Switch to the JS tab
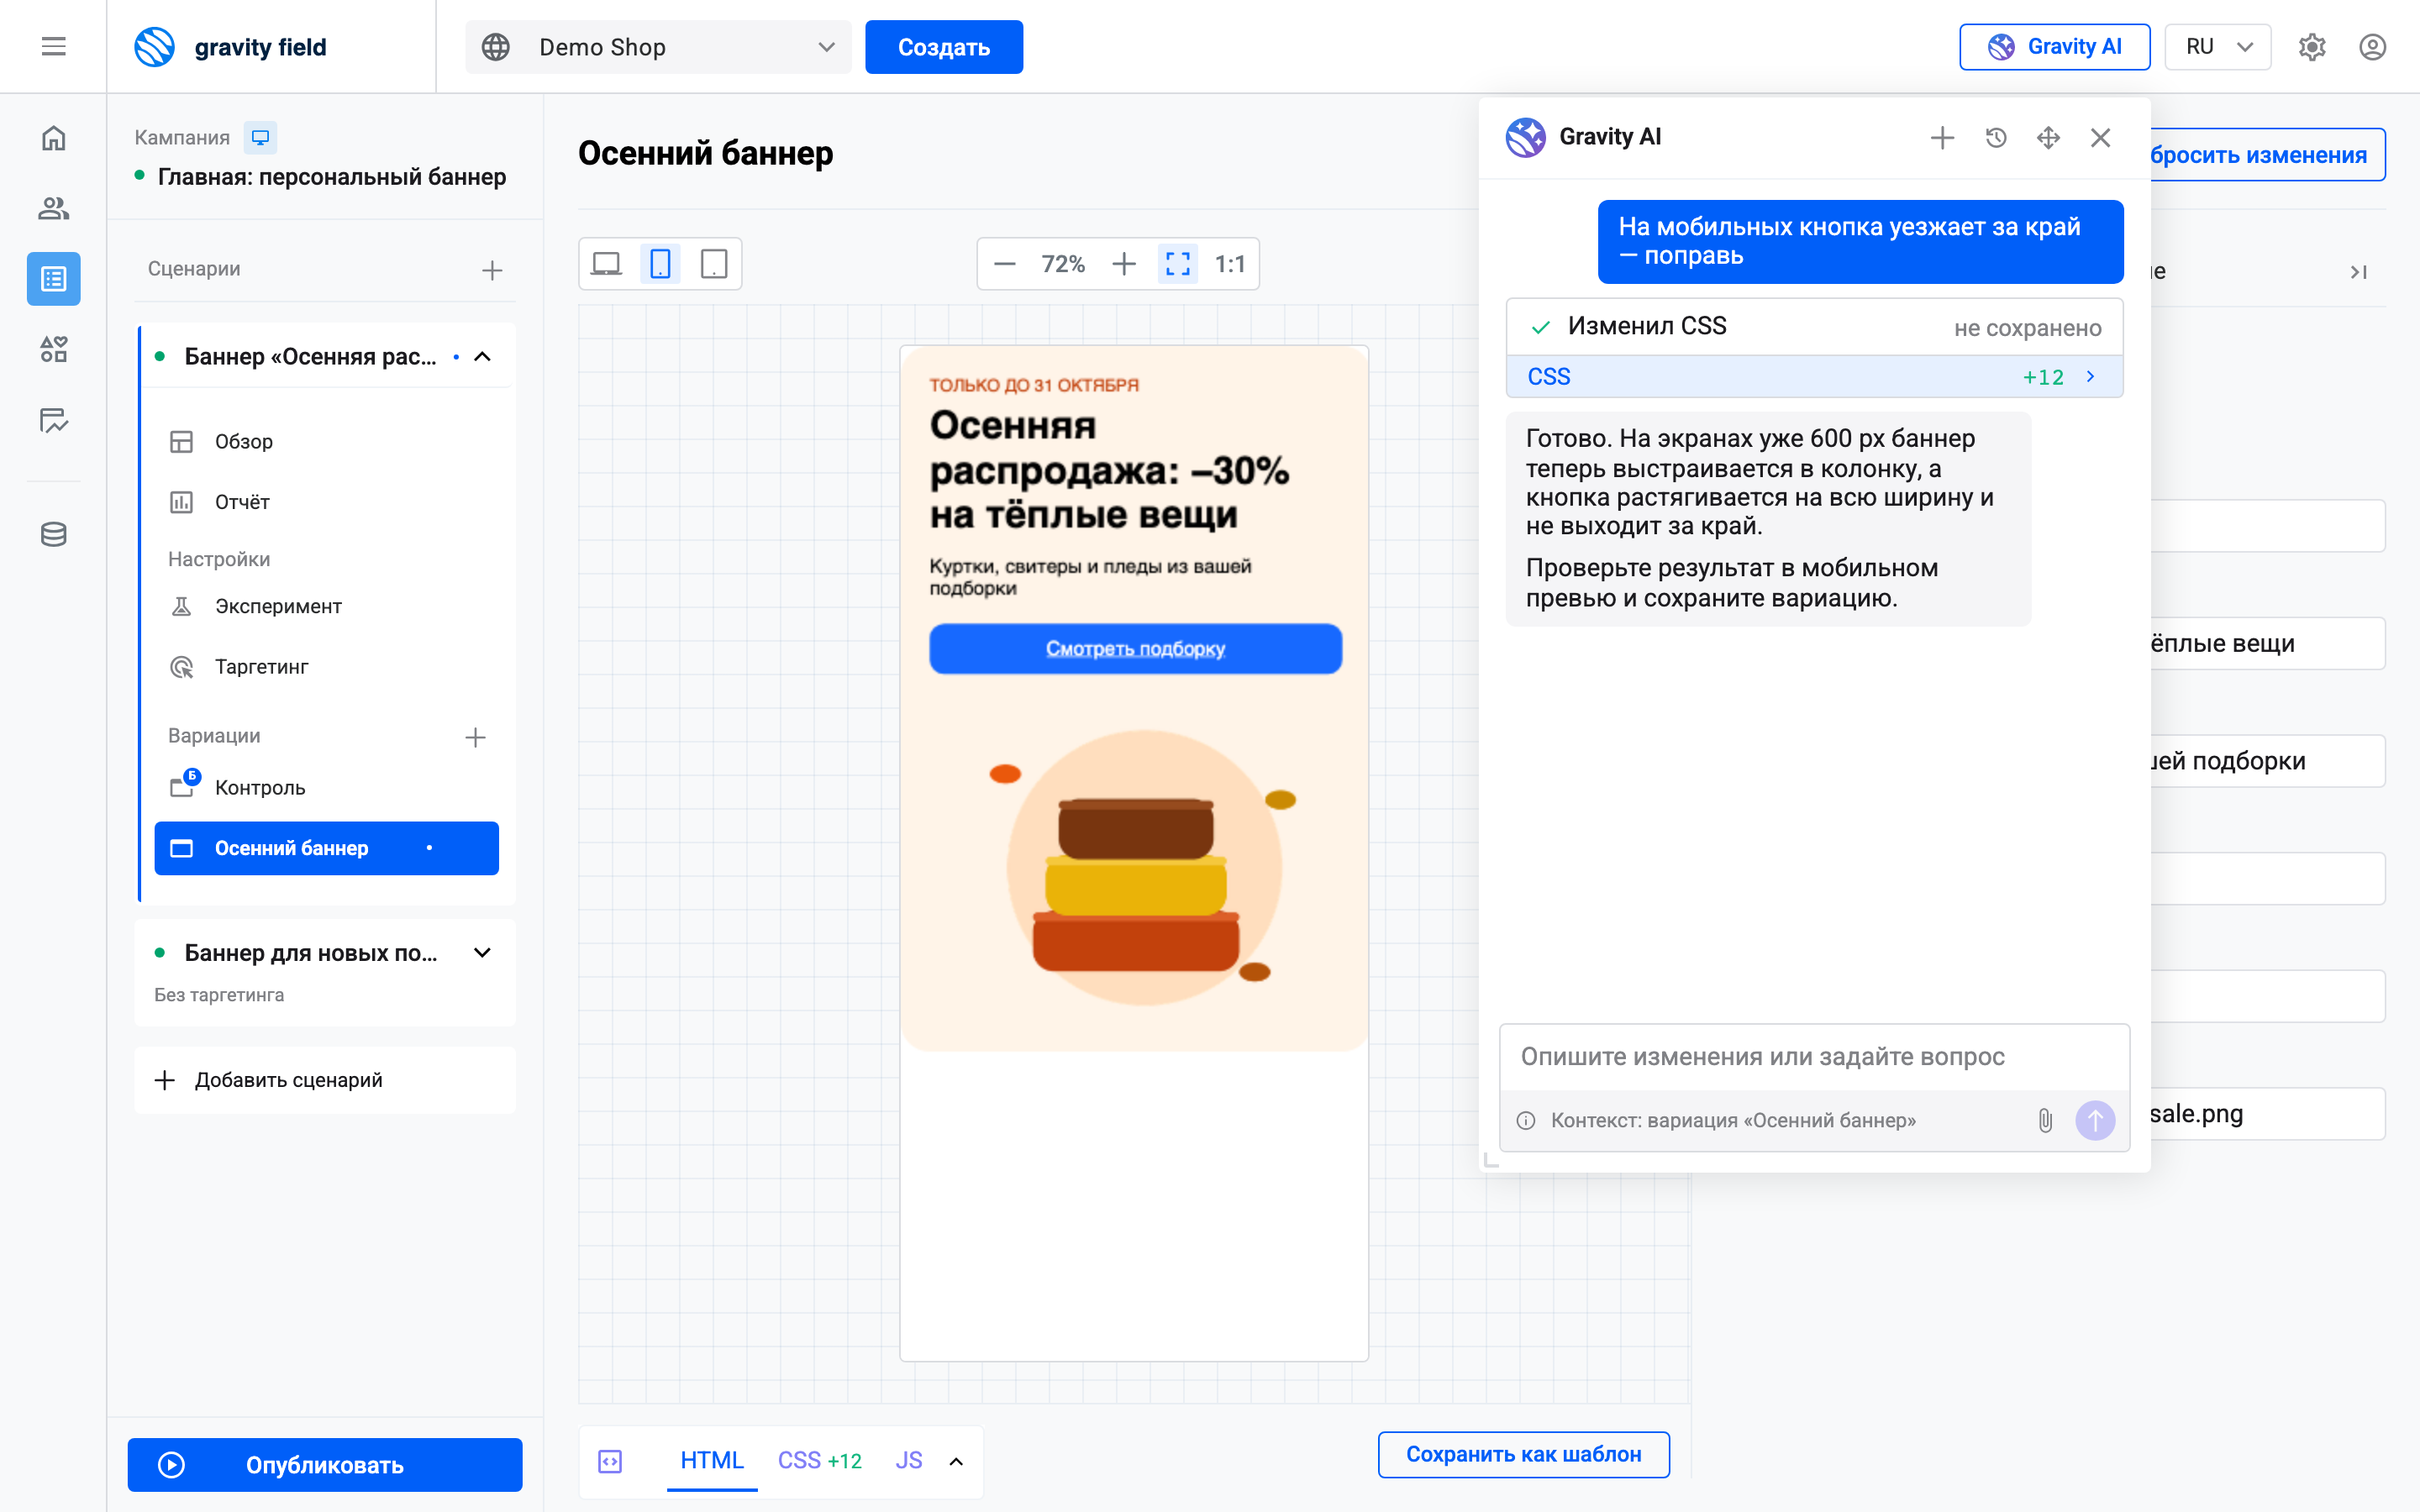The width and height of the screenshot is (2420, 1512). 909,1460
